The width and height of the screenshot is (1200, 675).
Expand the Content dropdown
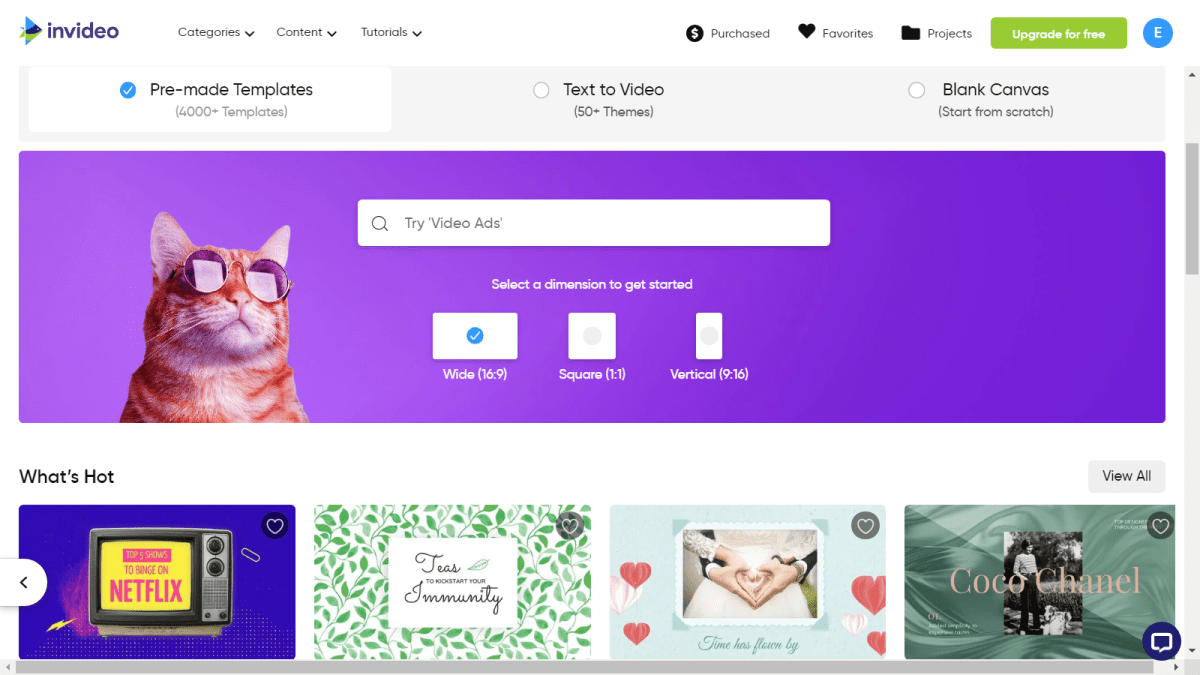[306, 32]
